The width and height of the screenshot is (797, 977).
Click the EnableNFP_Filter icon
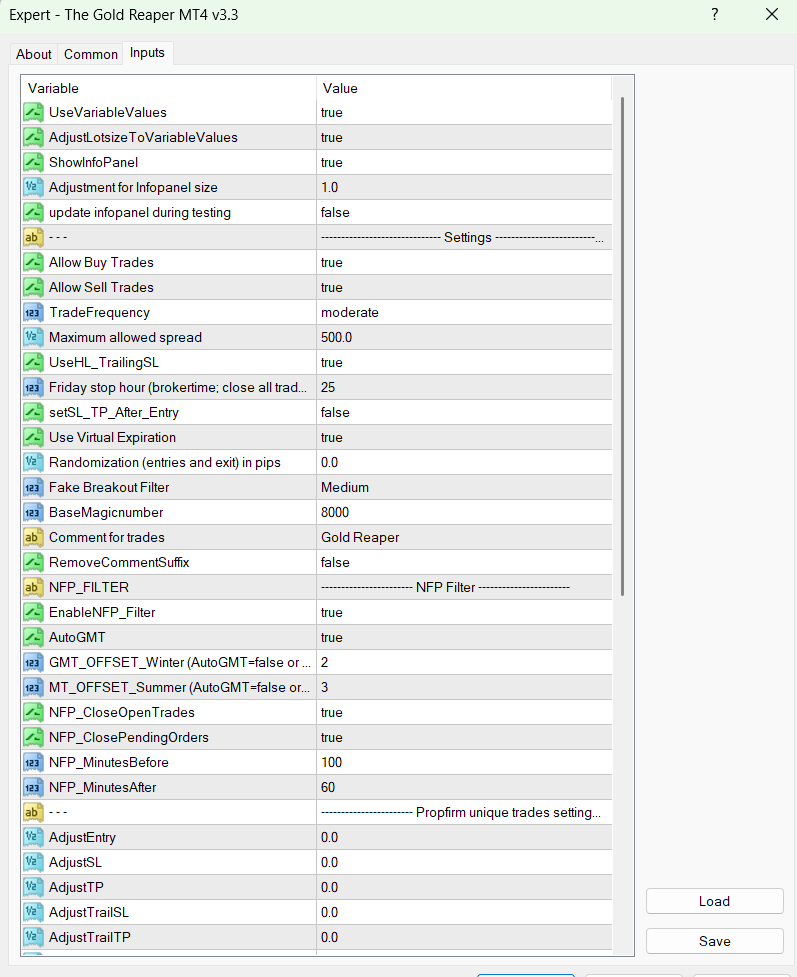[33, 612]
